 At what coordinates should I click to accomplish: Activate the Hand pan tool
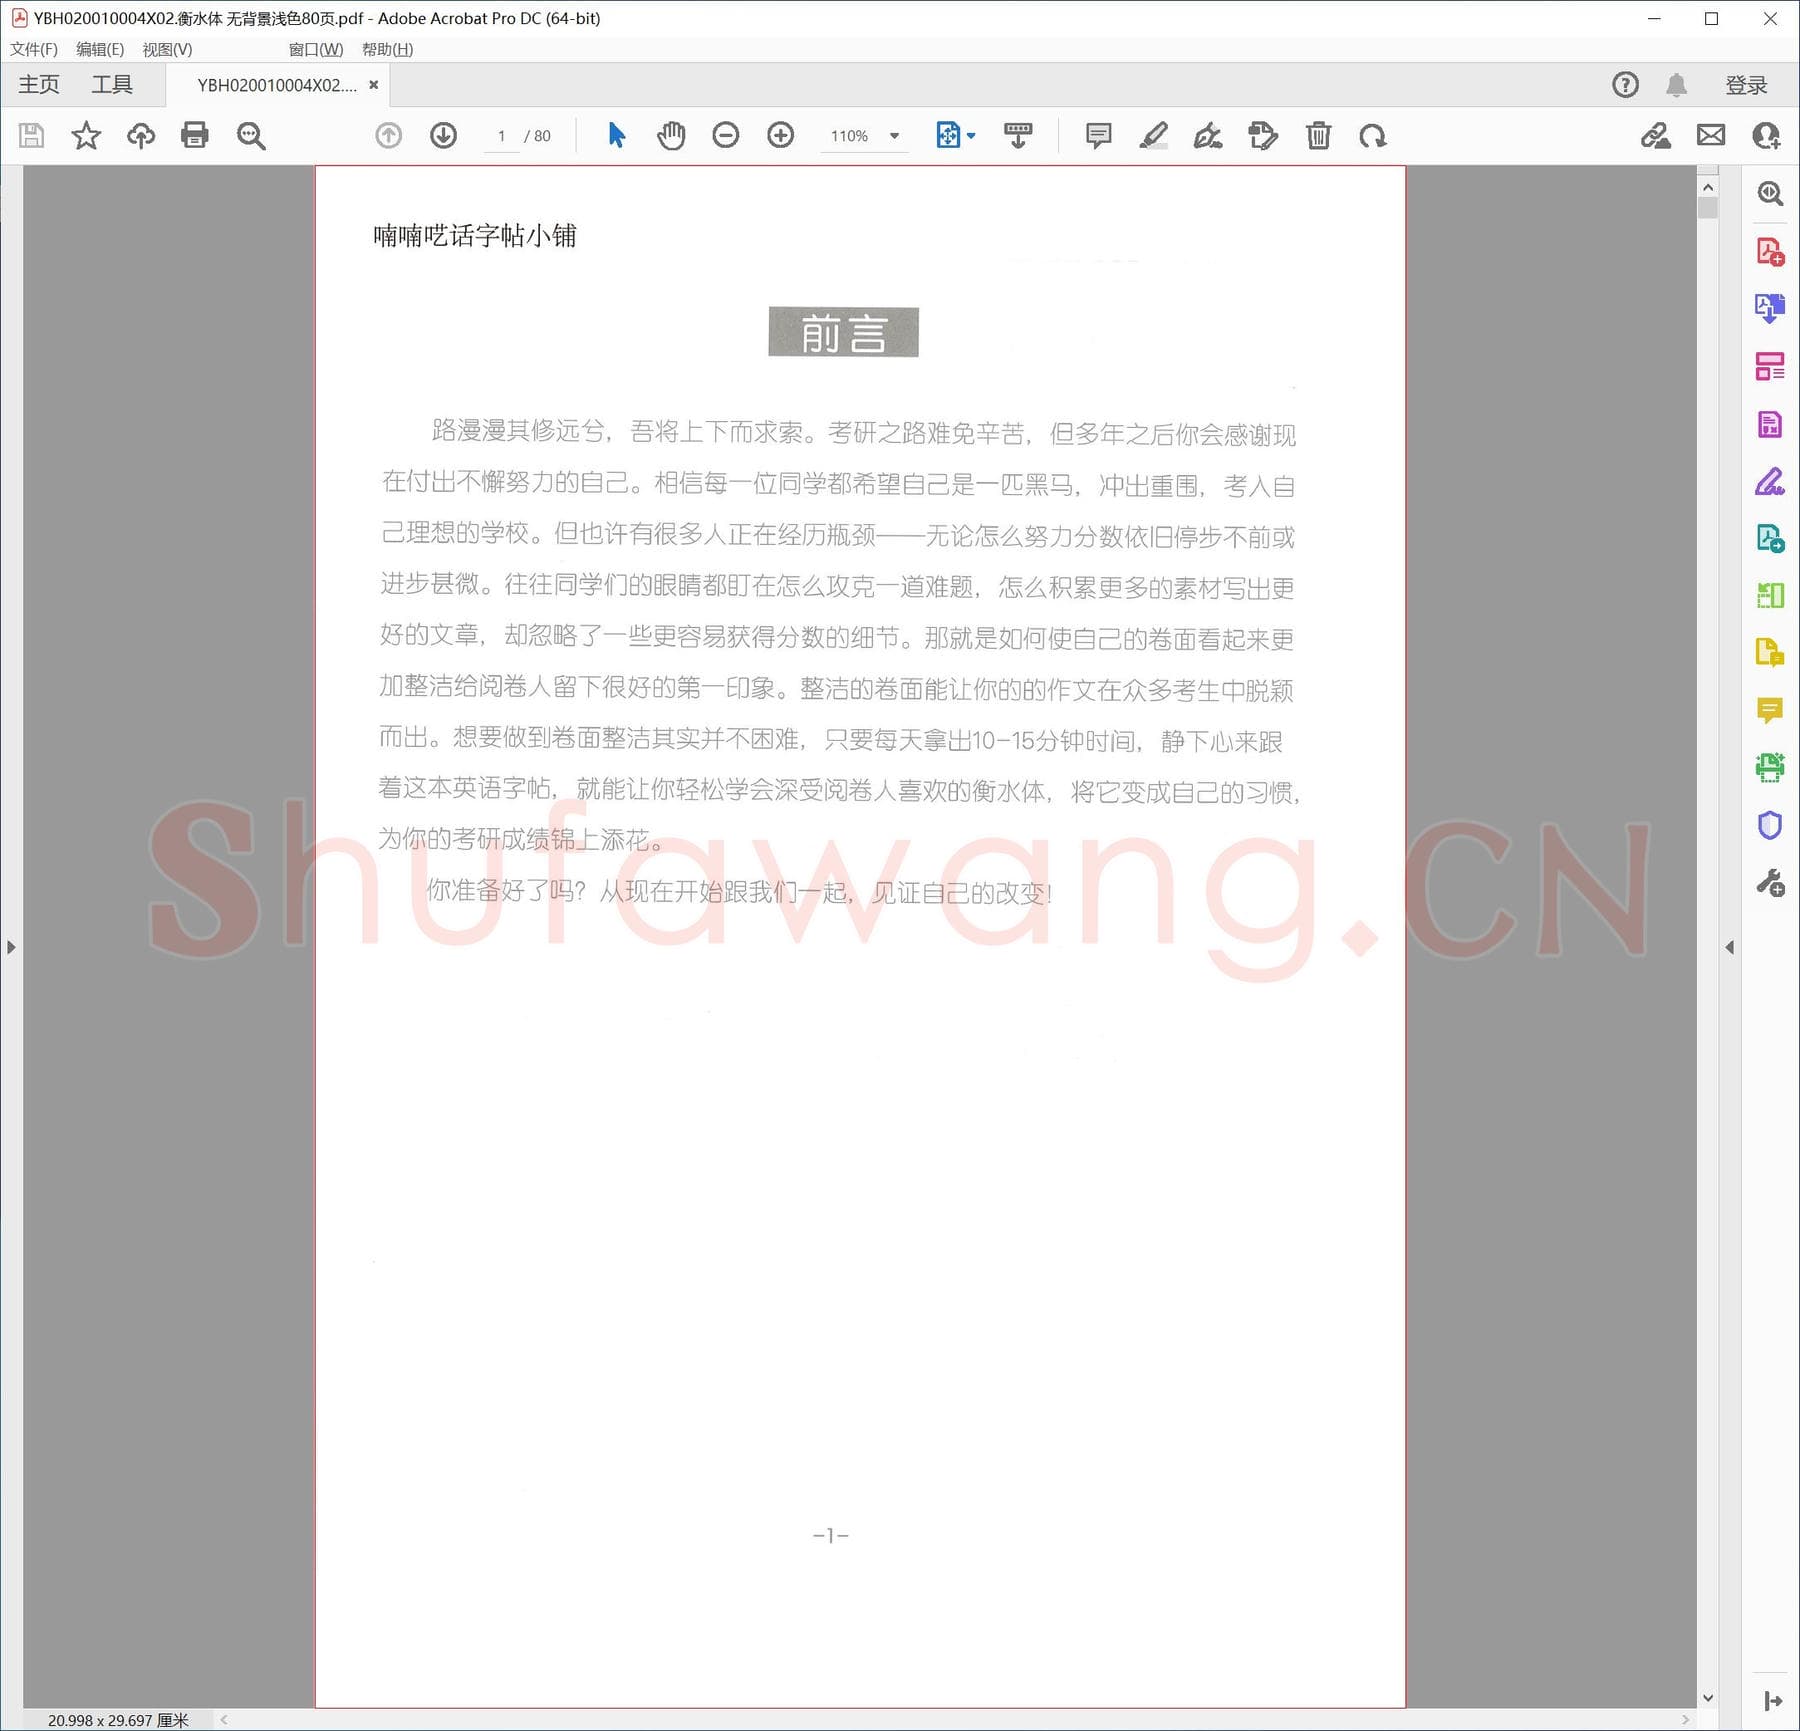point(671,135)
